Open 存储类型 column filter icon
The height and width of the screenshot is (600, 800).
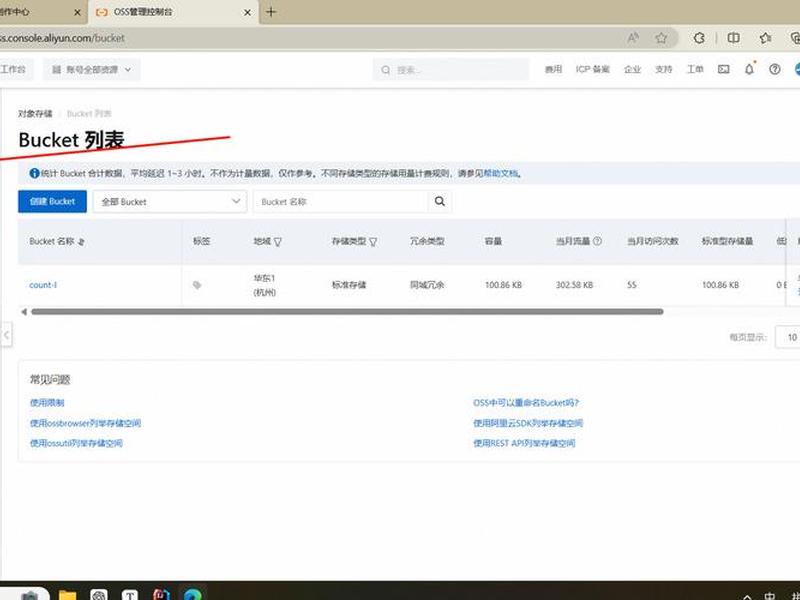click(x=373, y=242)
